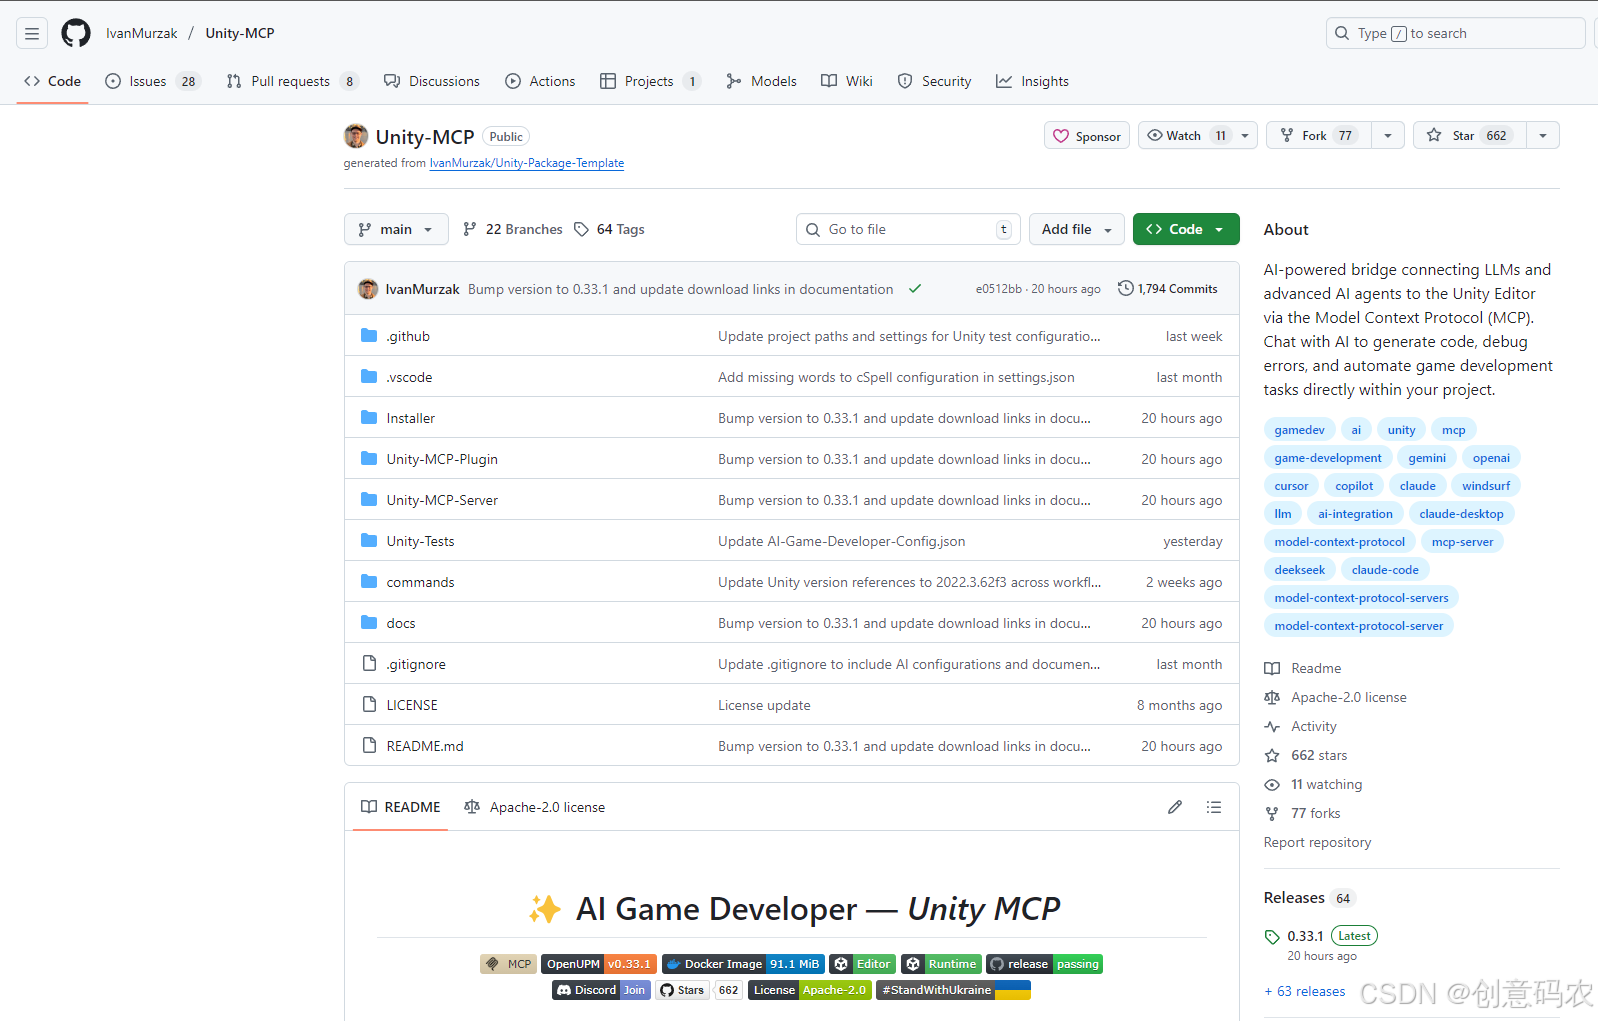The image size is (1598, 1021).
Task: Open the hamburger navigation menu
Action: [32, 33]
